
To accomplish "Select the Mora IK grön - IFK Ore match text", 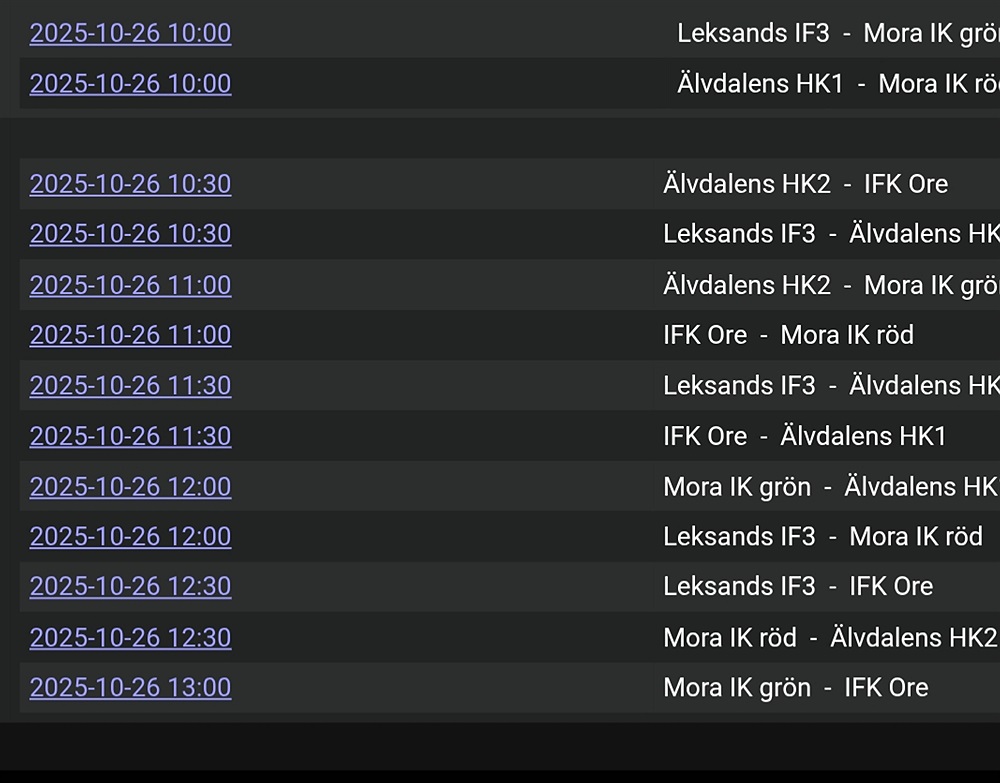I will [x=795, y=688].
